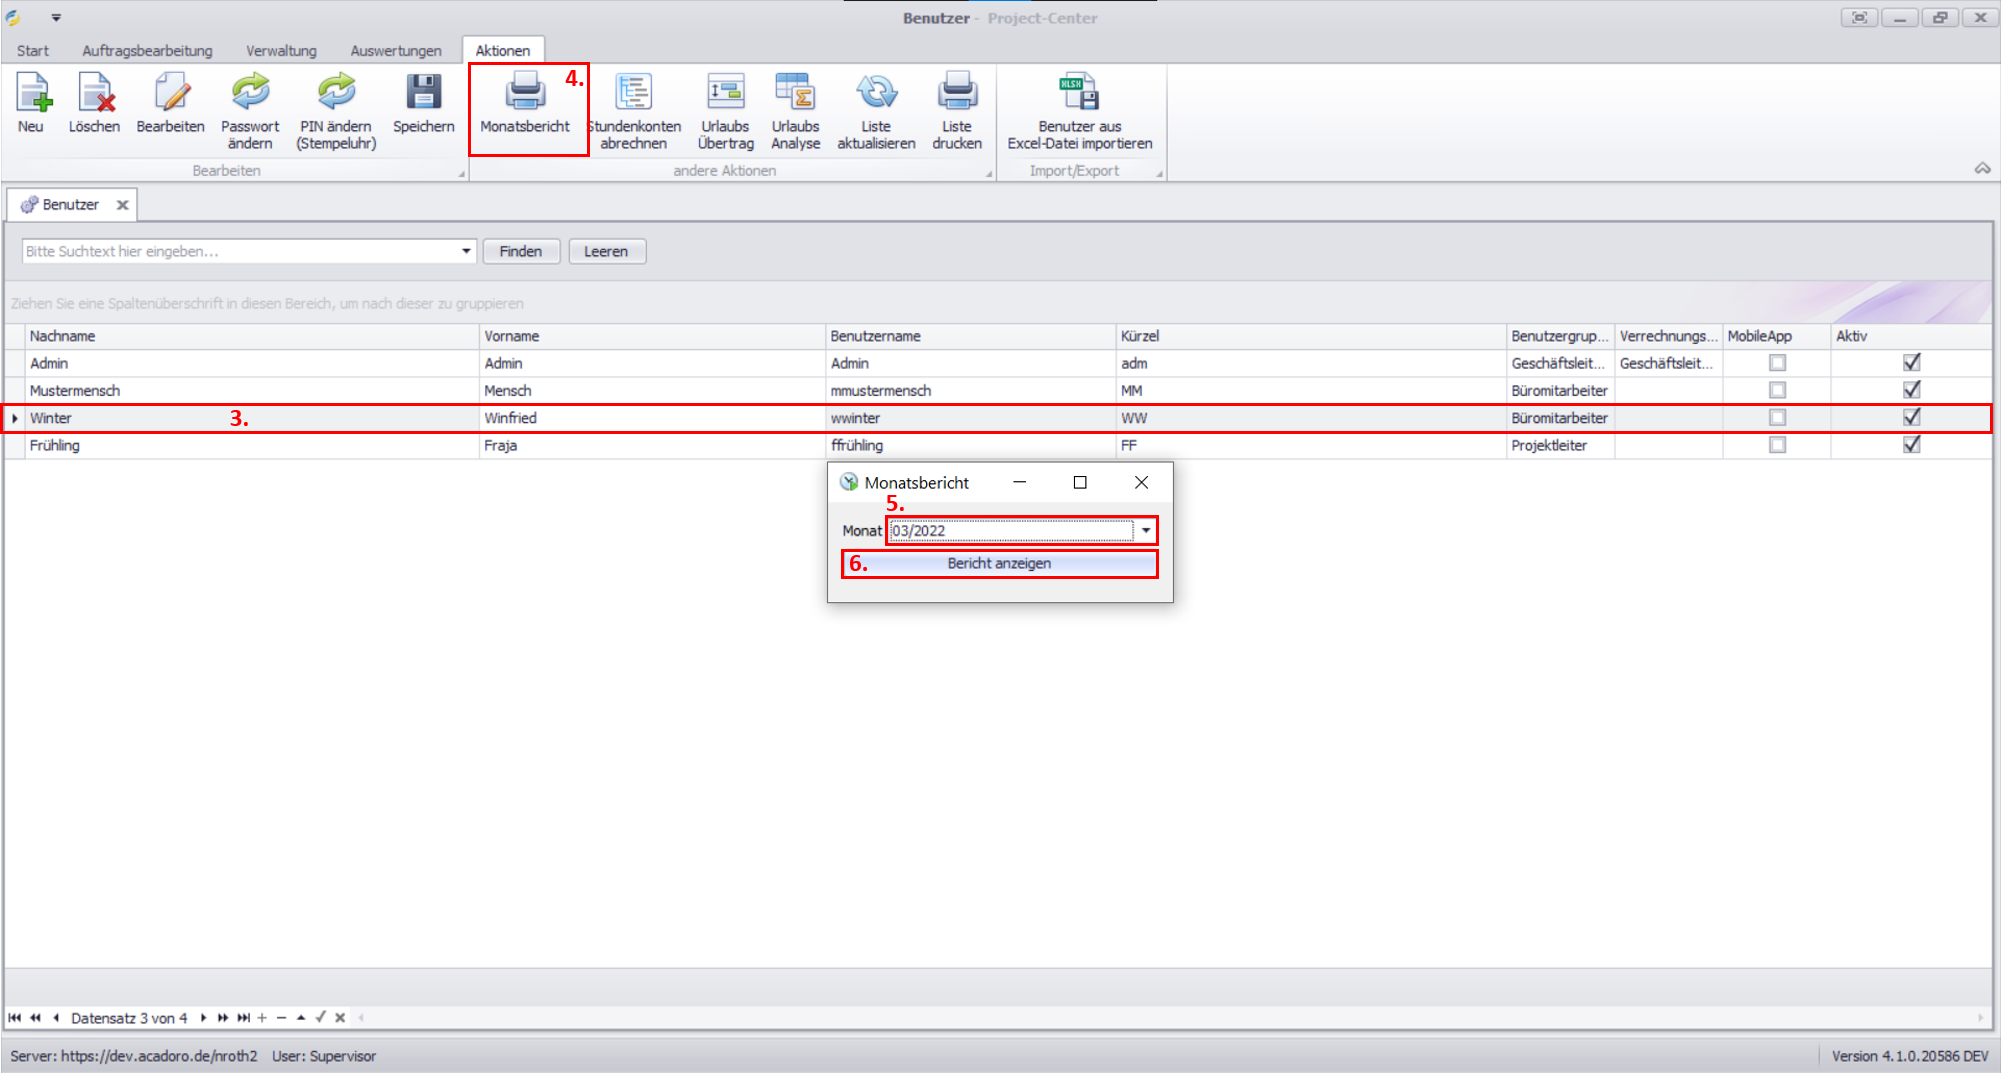Enable MobileApp checkbox for Admin row
Image resolution: width=2001 pixels, height=1073 pixels.
click(1777, 363)
